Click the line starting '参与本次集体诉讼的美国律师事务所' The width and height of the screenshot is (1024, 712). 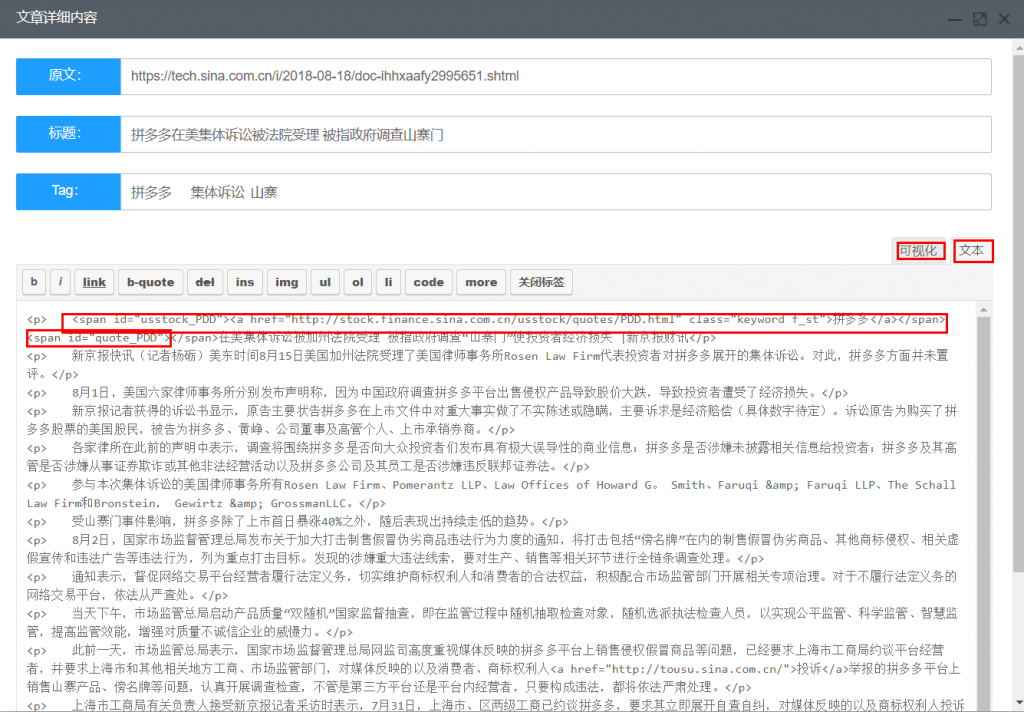(x=491, y=494)
